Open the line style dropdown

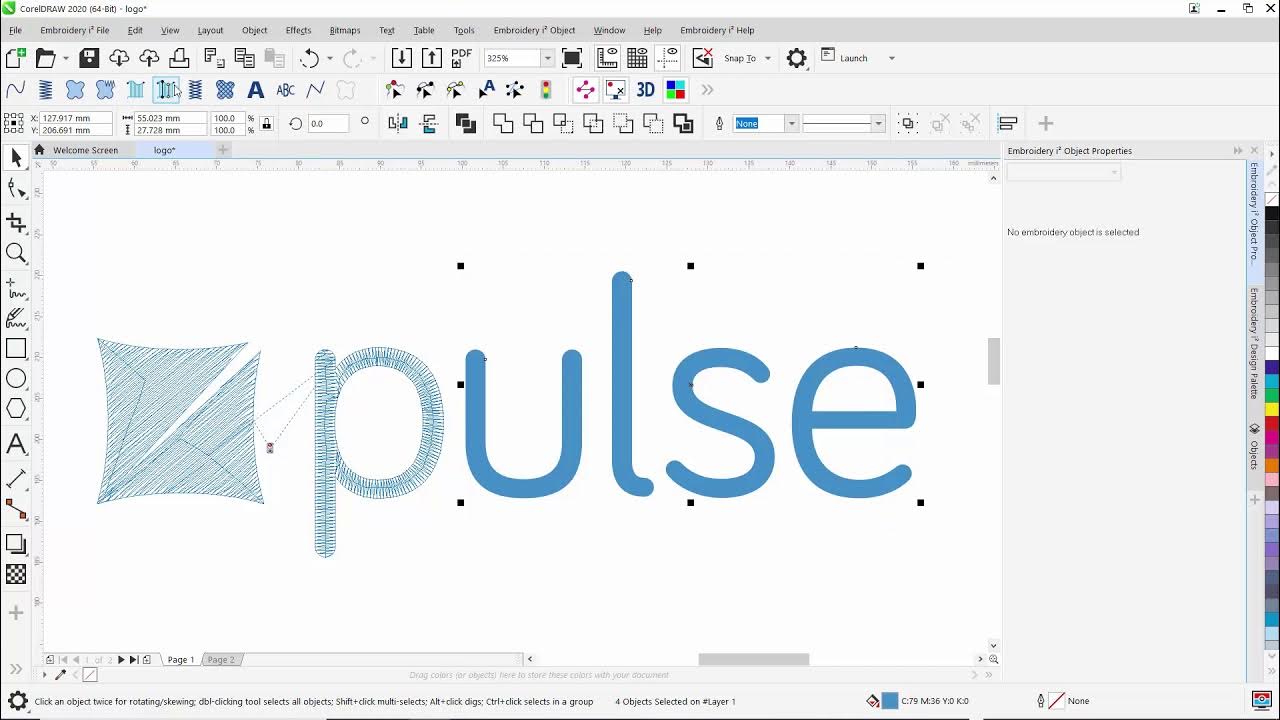coord(878,123)
